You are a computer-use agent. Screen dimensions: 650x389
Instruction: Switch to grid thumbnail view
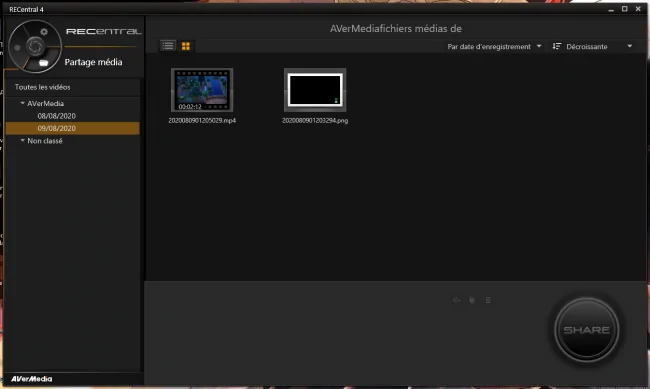pyautogui.click(x=186, y=46)
